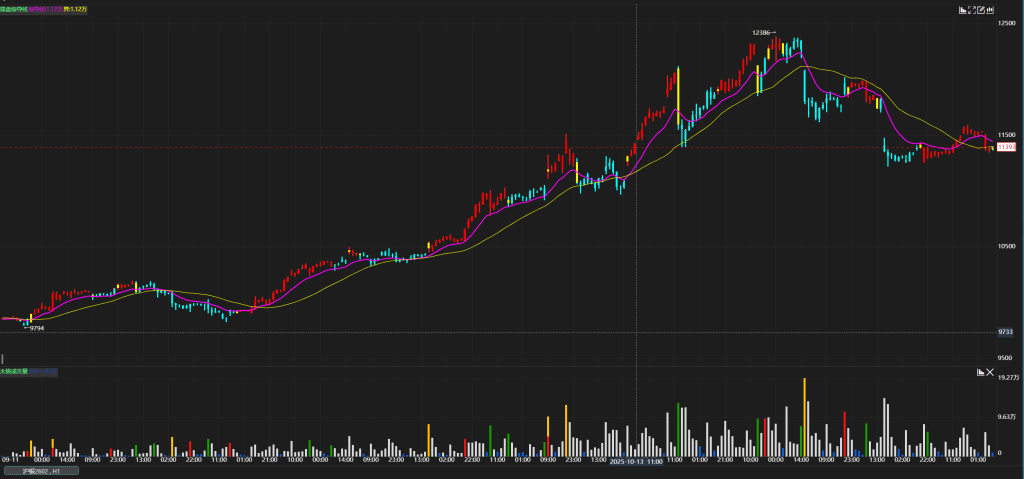Click the 19.27万 volume axis label
This screenshot has height=479, width=1024.
click(x=1008, y=378)
